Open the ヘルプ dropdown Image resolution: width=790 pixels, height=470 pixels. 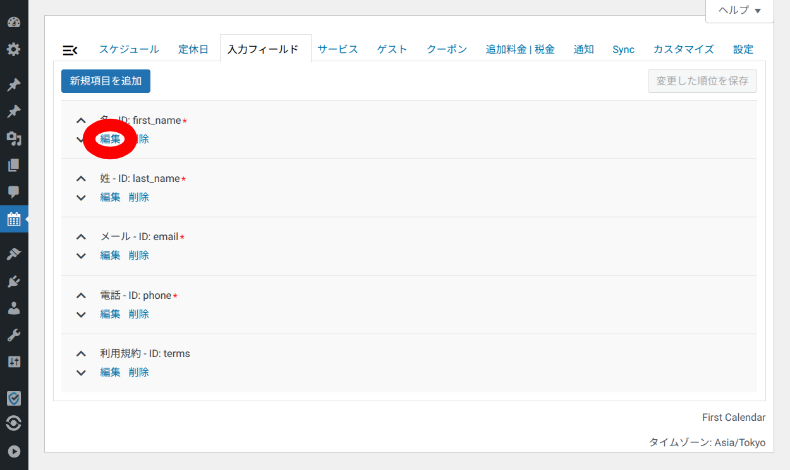click(739, 10)
